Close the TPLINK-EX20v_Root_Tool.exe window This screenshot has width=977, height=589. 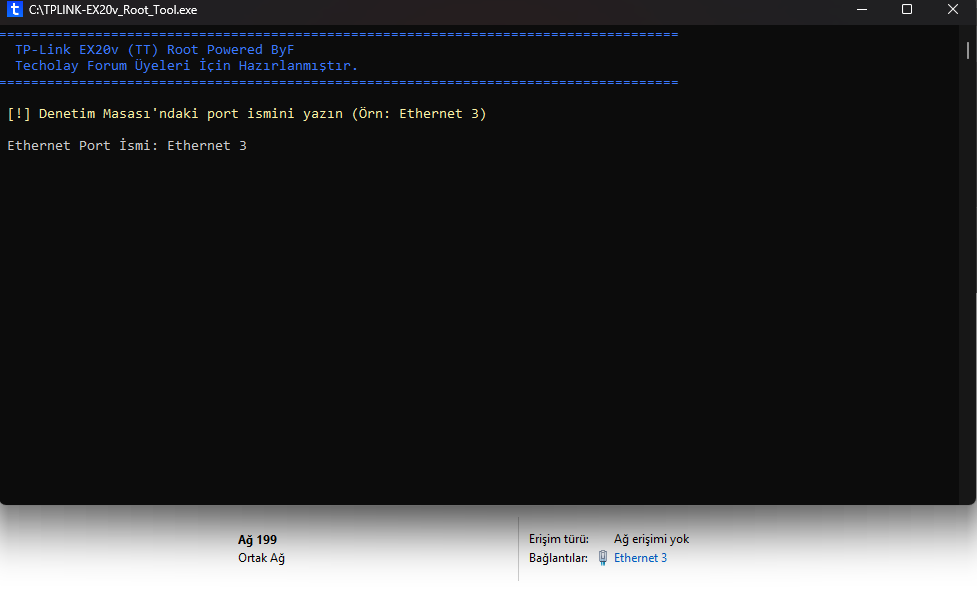coord(953,9)
